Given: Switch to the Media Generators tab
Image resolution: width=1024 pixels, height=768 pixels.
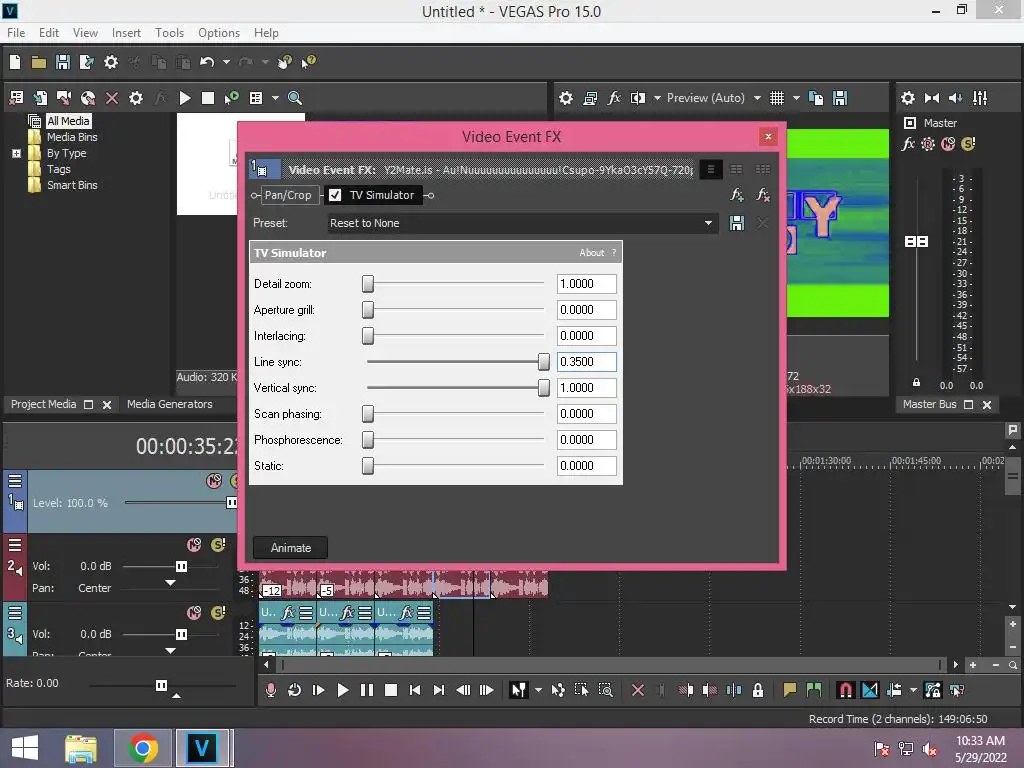Looking at the screenshot, I should (x=170, y=404).
